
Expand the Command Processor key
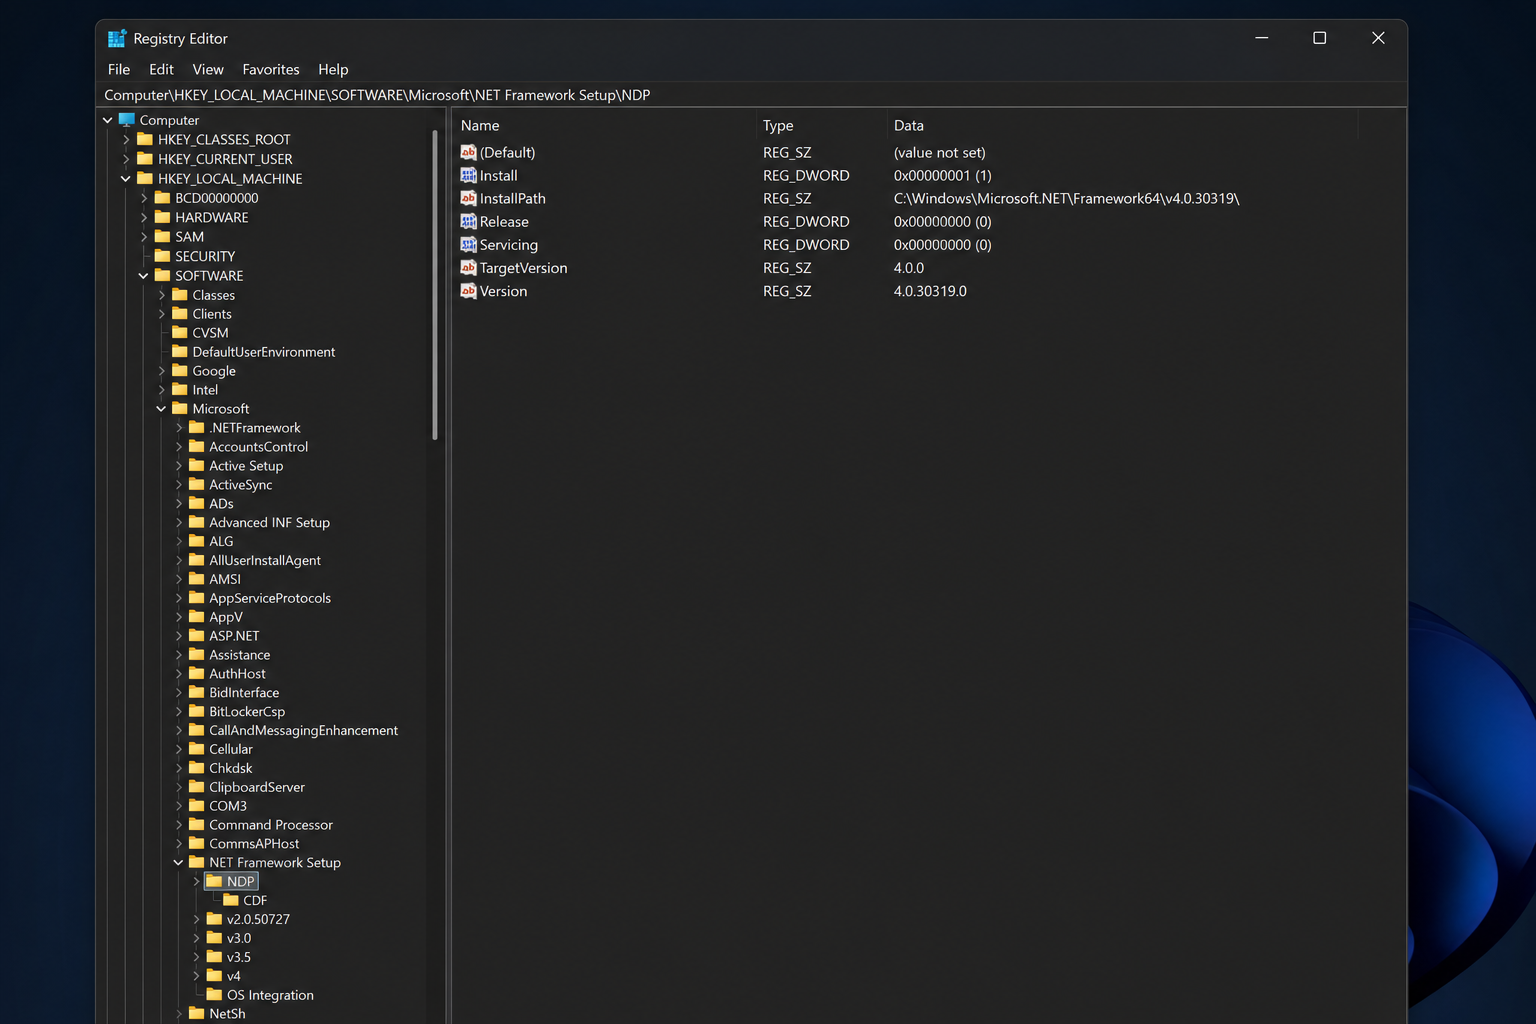click(x=178, y=825)
